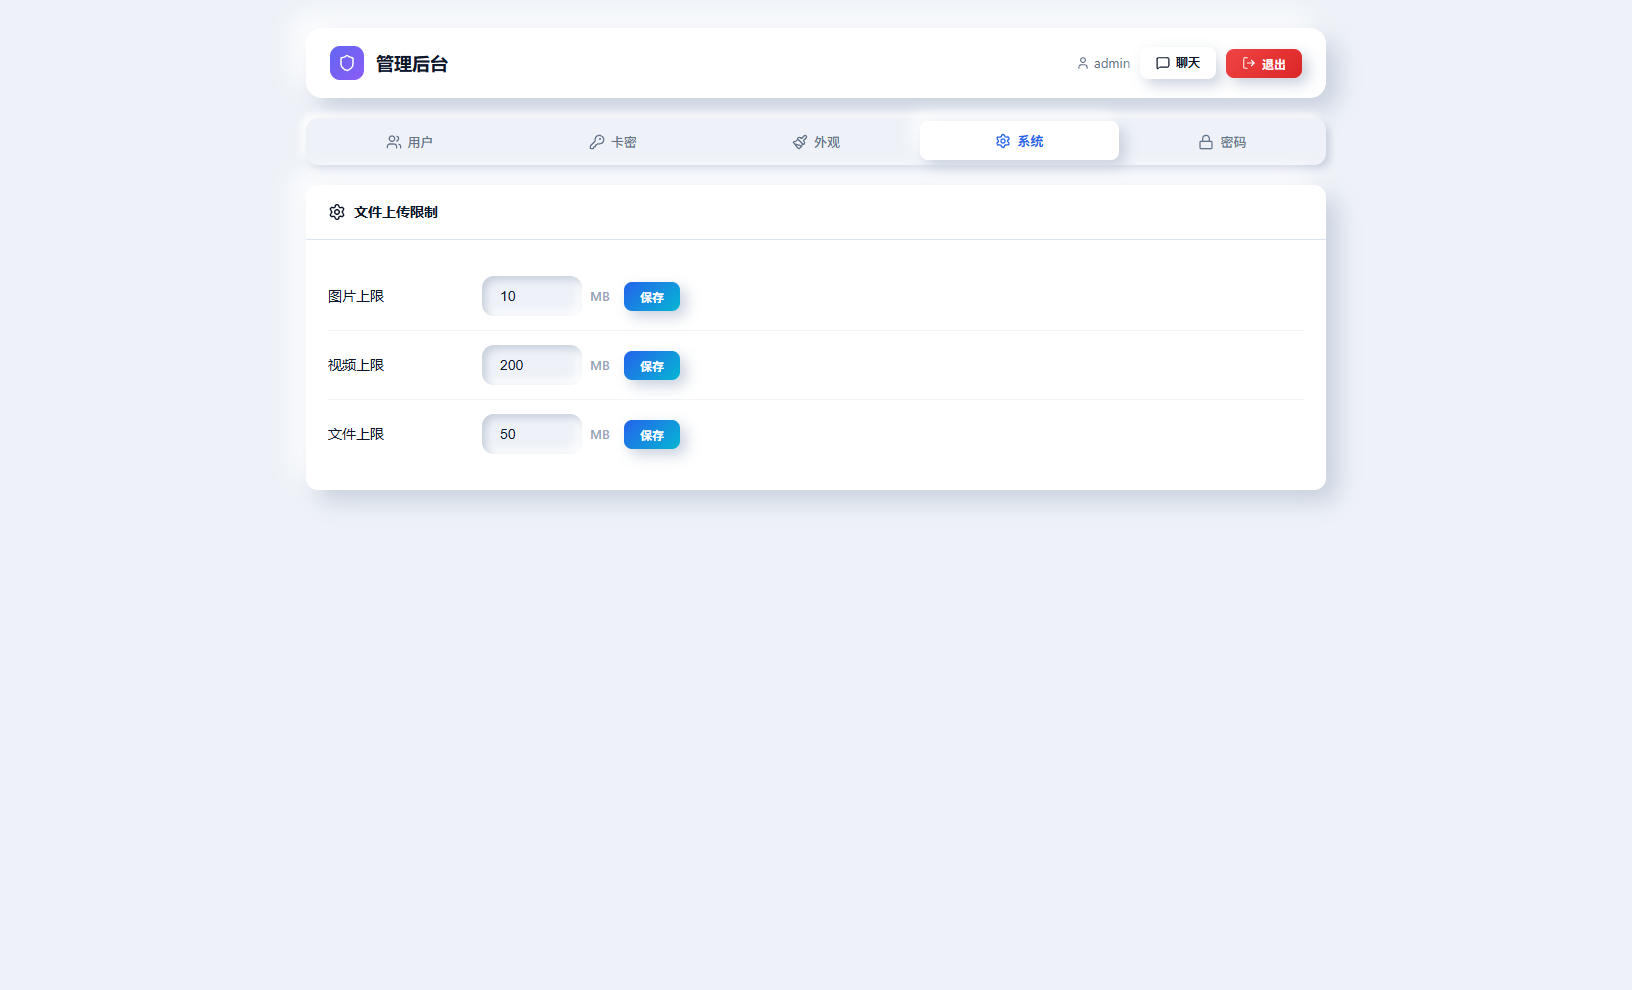Switch to the 密码 tab
The height and width of the screenshot is (990, 1632).
click(1222, 142)
